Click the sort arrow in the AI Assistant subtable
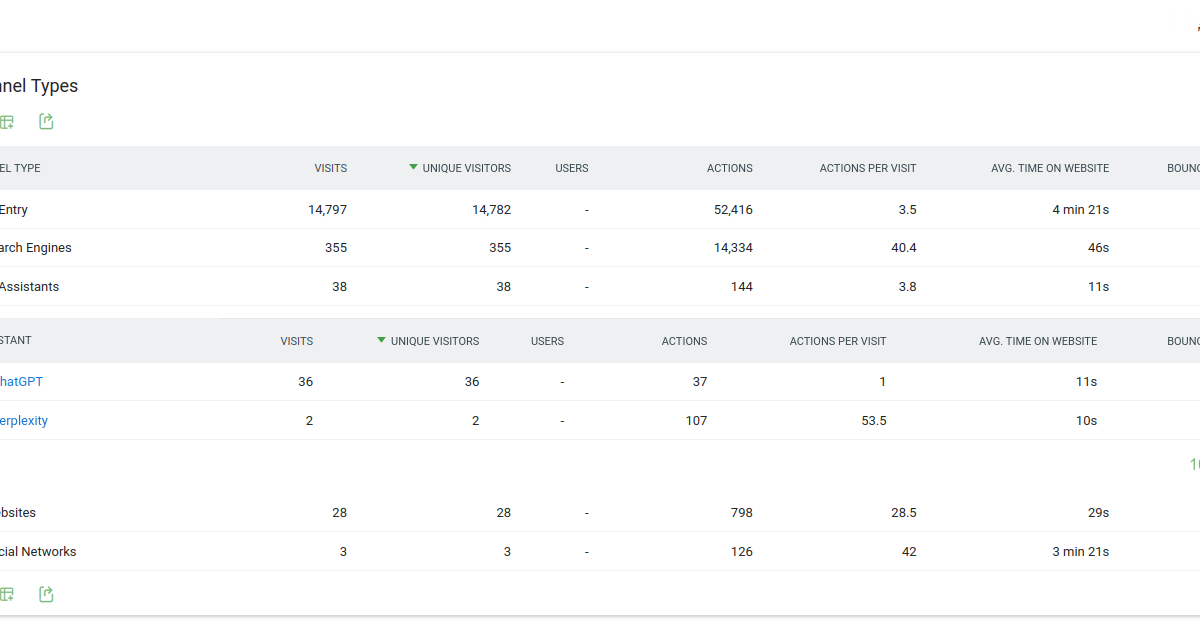This screenshot has width=1200, height=624. point(381,340)
